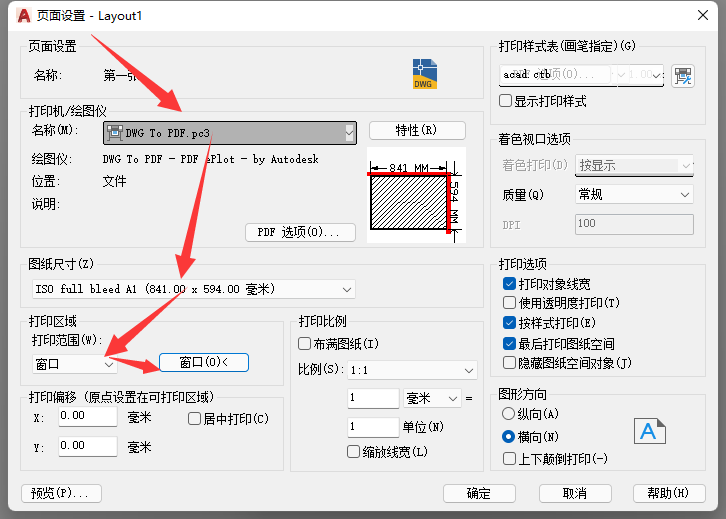Open the acad.ctb plot style table dropdown

click(x=581, y=75)
